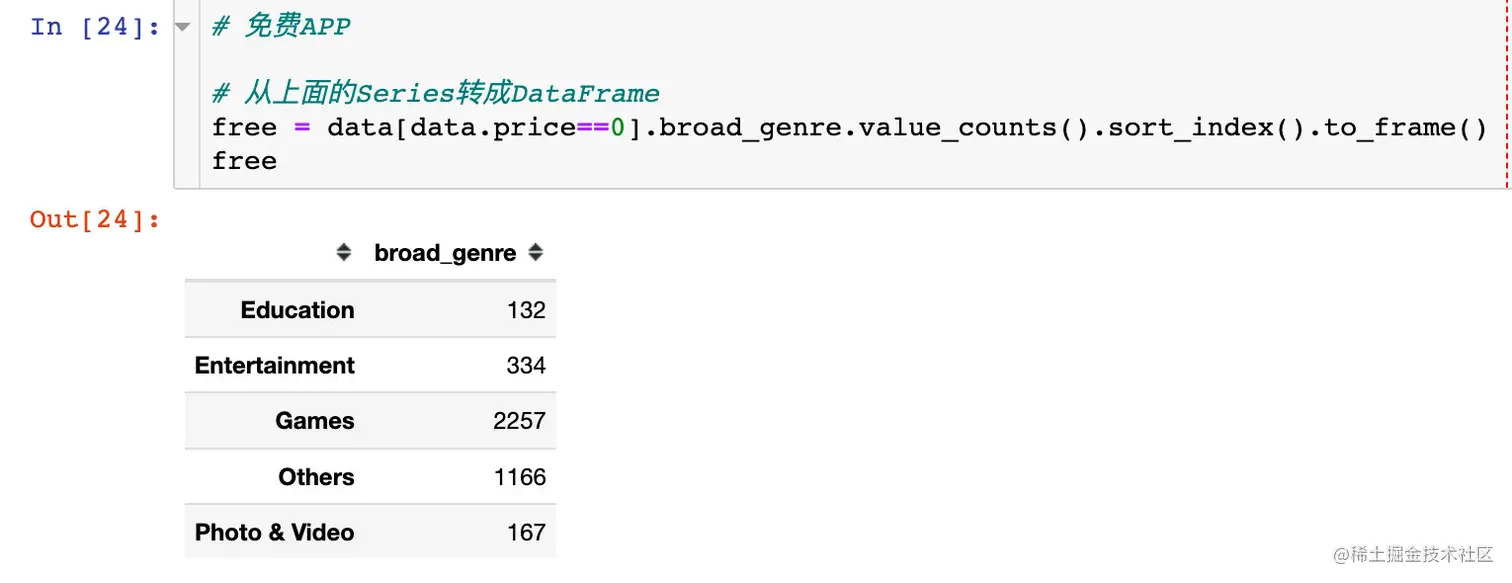The height and width of the screenshot is (583, 1512).
Task: Click the value 1166 in the Others row
Action: 520,477
